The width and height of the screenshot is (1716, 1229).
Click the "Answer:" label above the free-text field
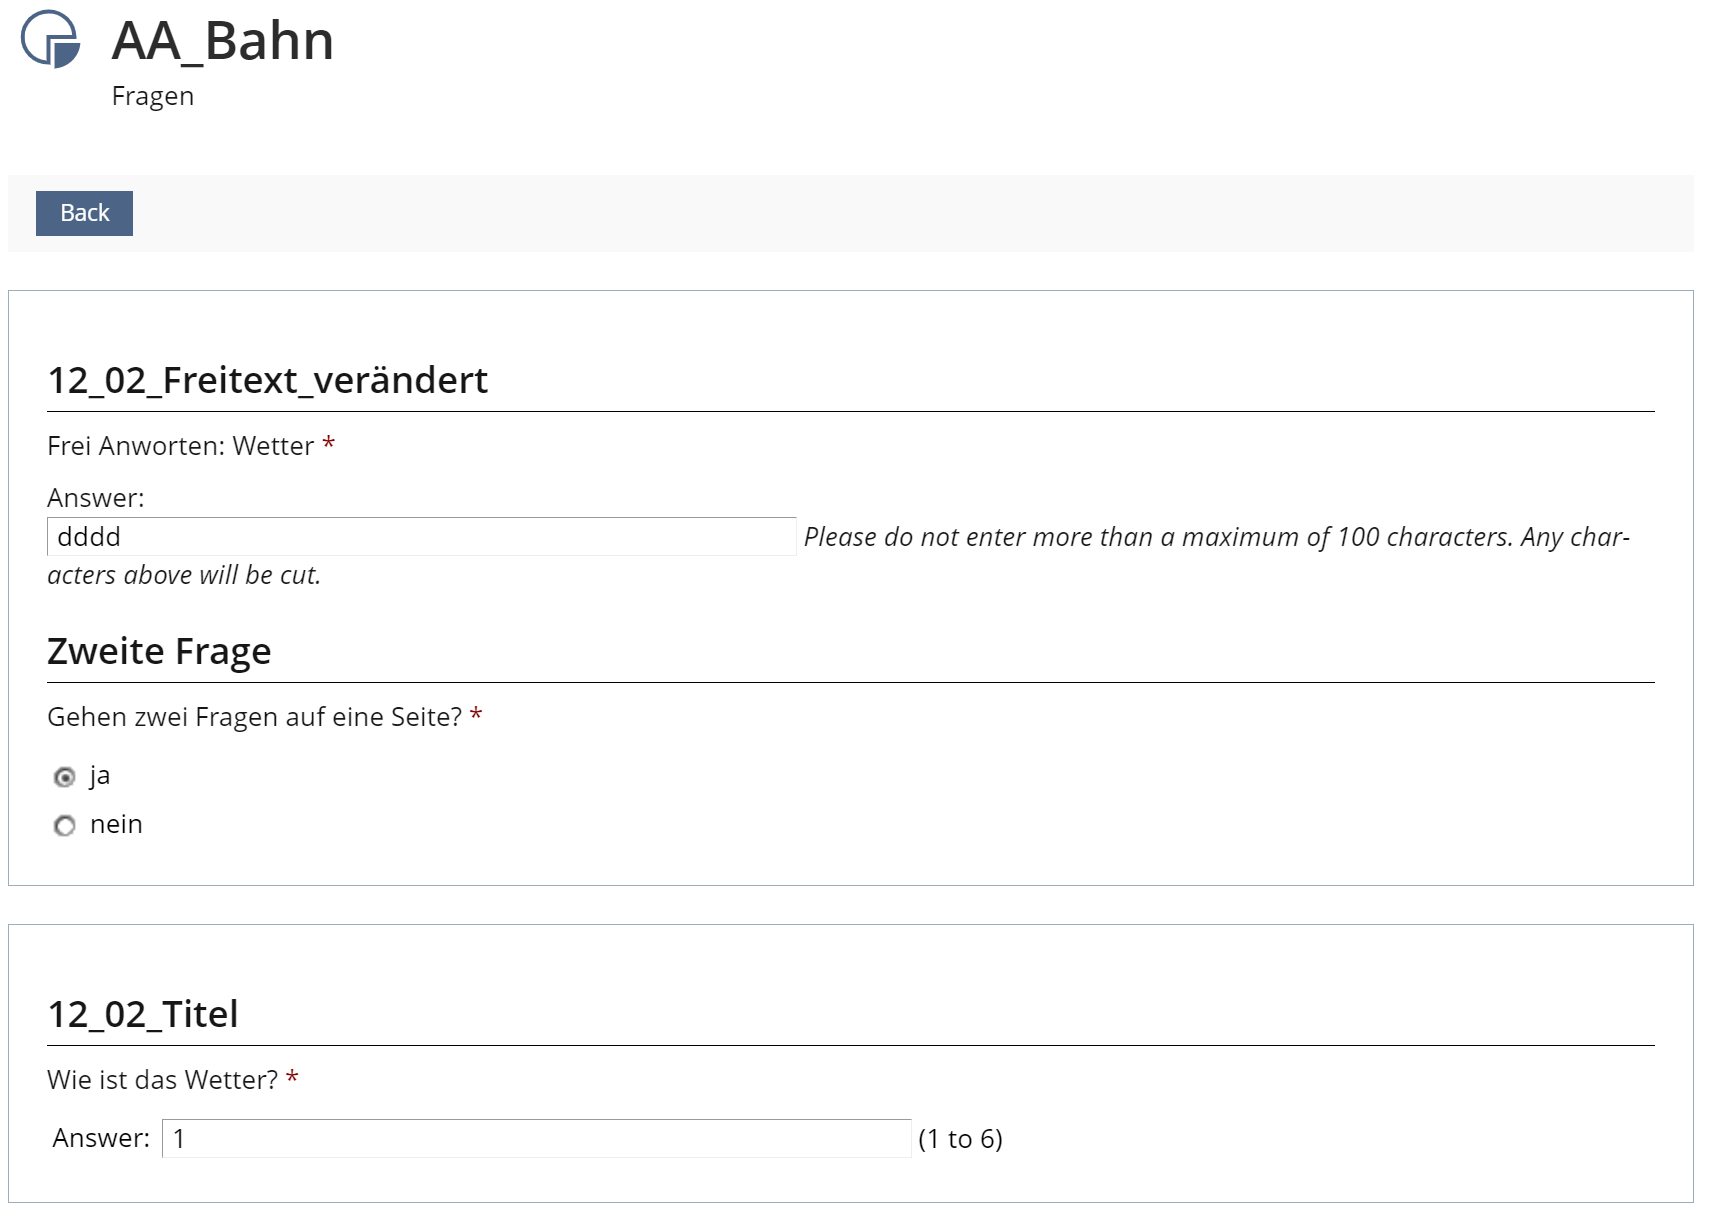tap(96, 498)
